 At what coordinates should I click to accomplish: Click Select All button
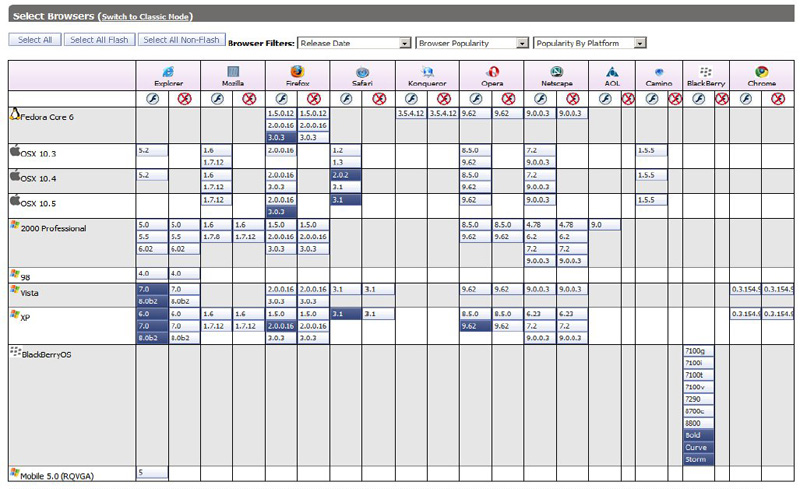(x=35, y=40)
